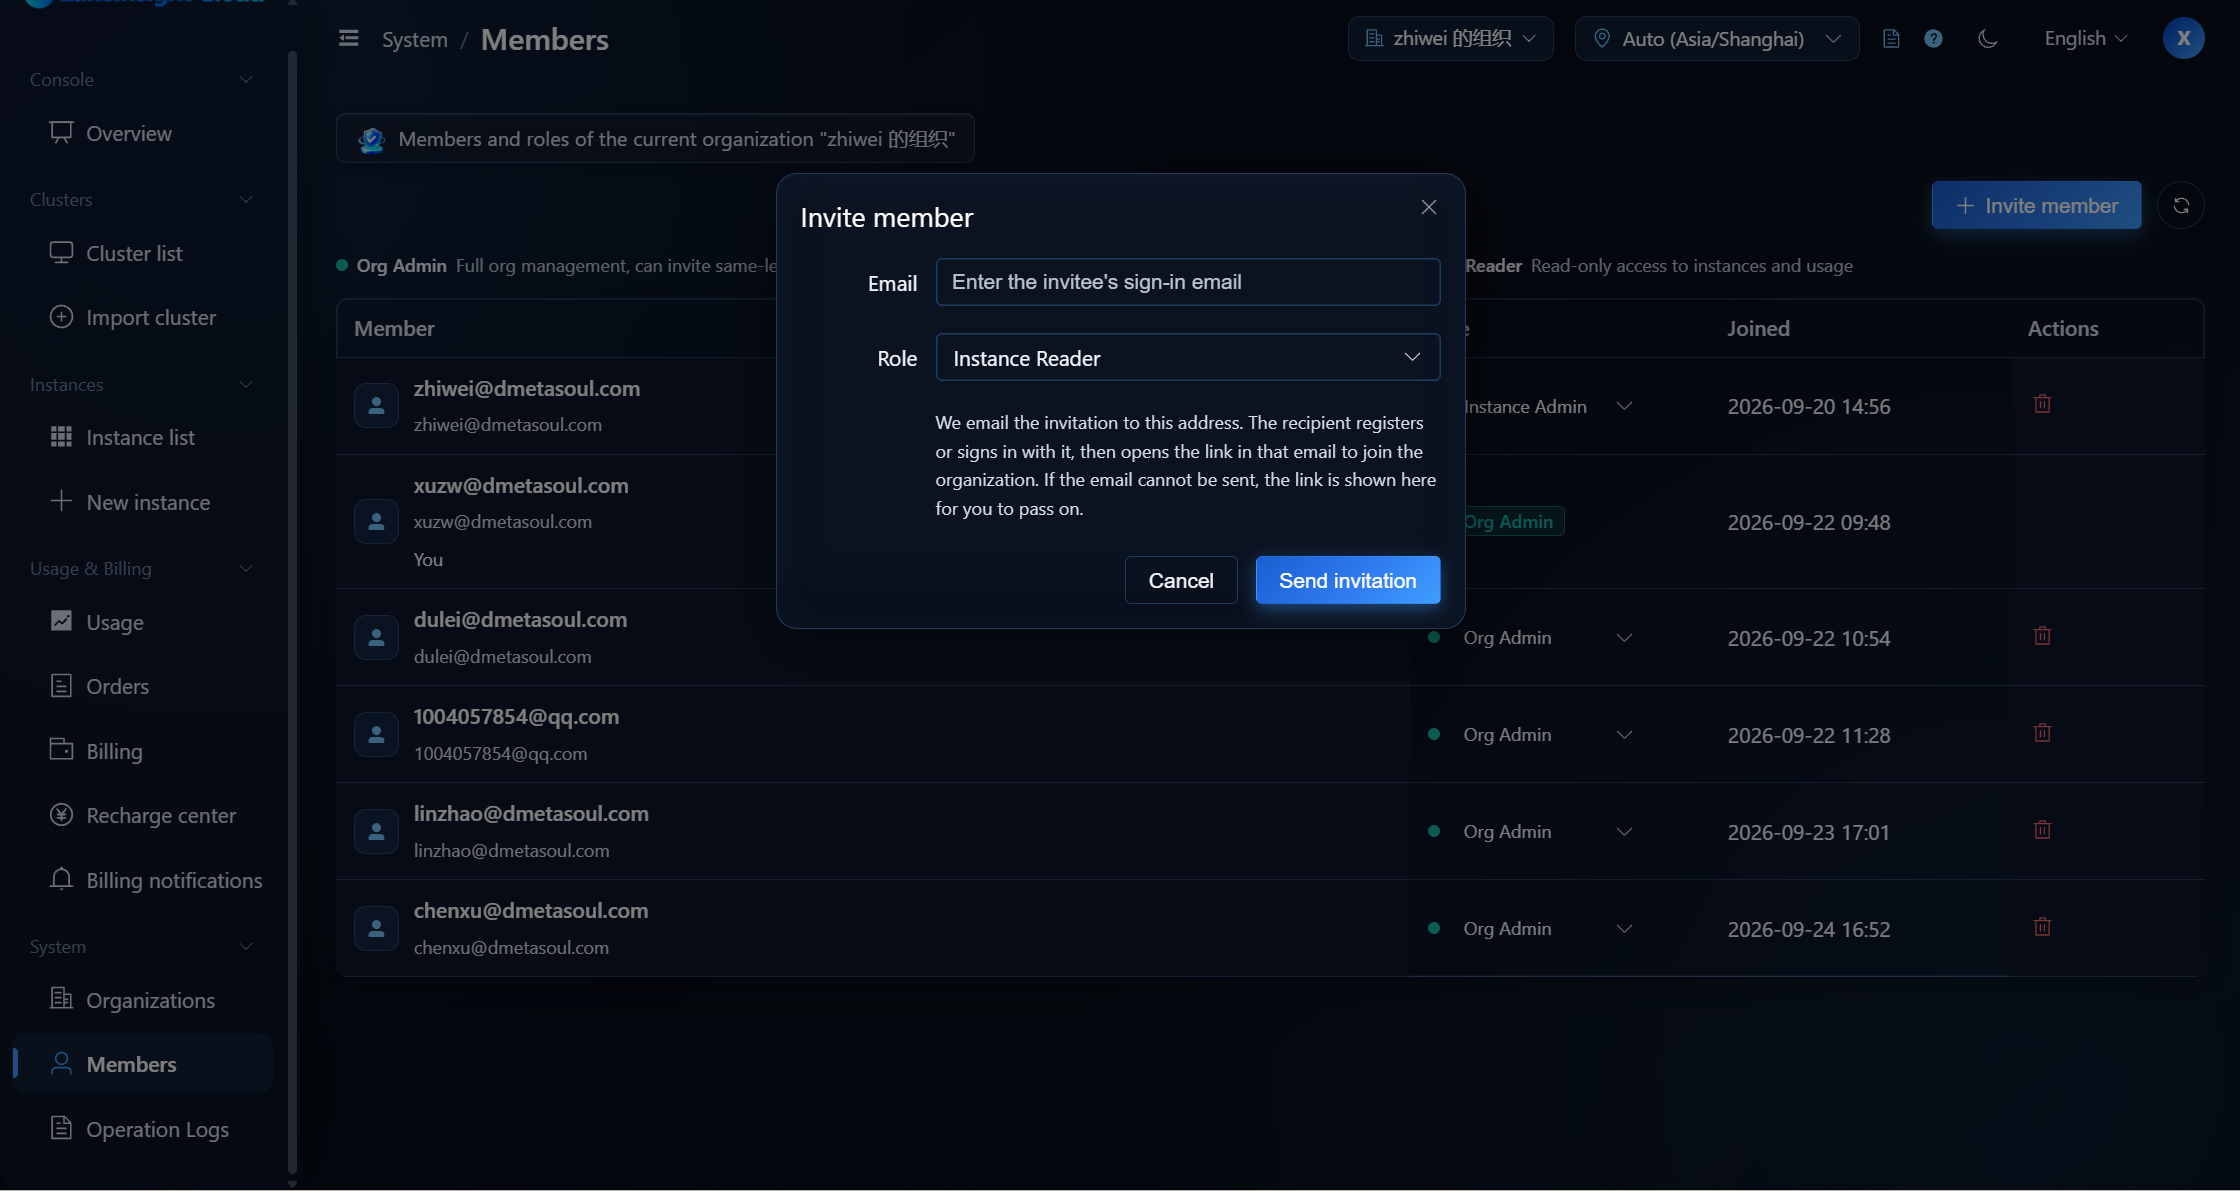Open Organizations in the sidebar

143,1001
